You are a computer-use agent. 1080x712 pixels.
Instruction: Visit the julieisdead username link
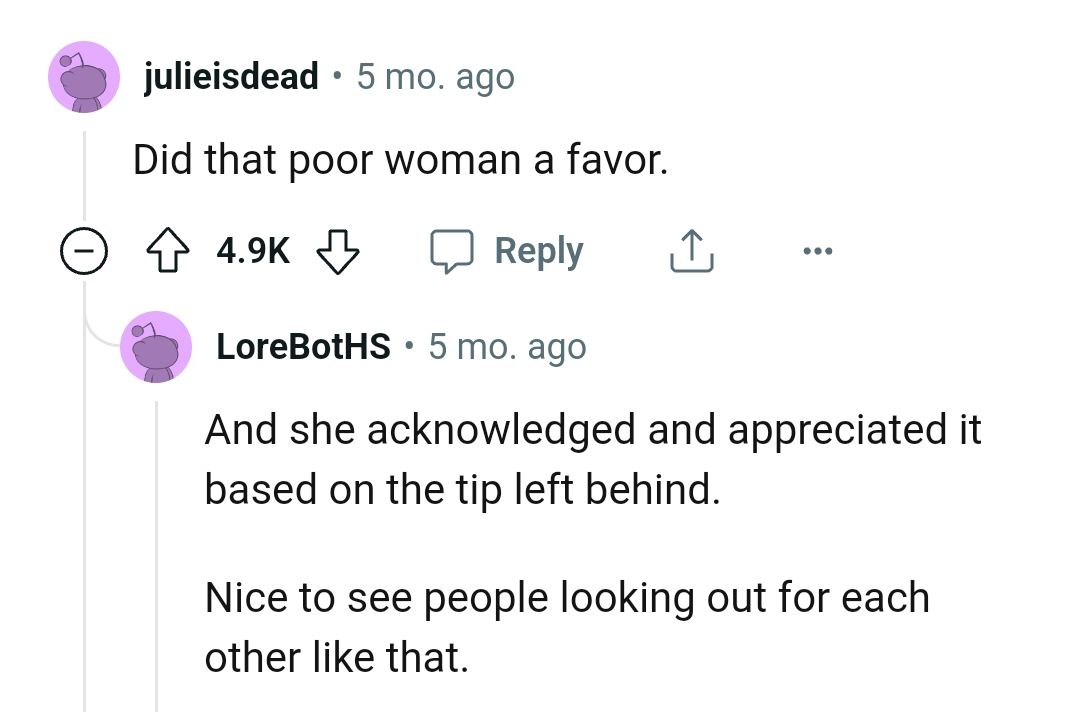(232, 76)
